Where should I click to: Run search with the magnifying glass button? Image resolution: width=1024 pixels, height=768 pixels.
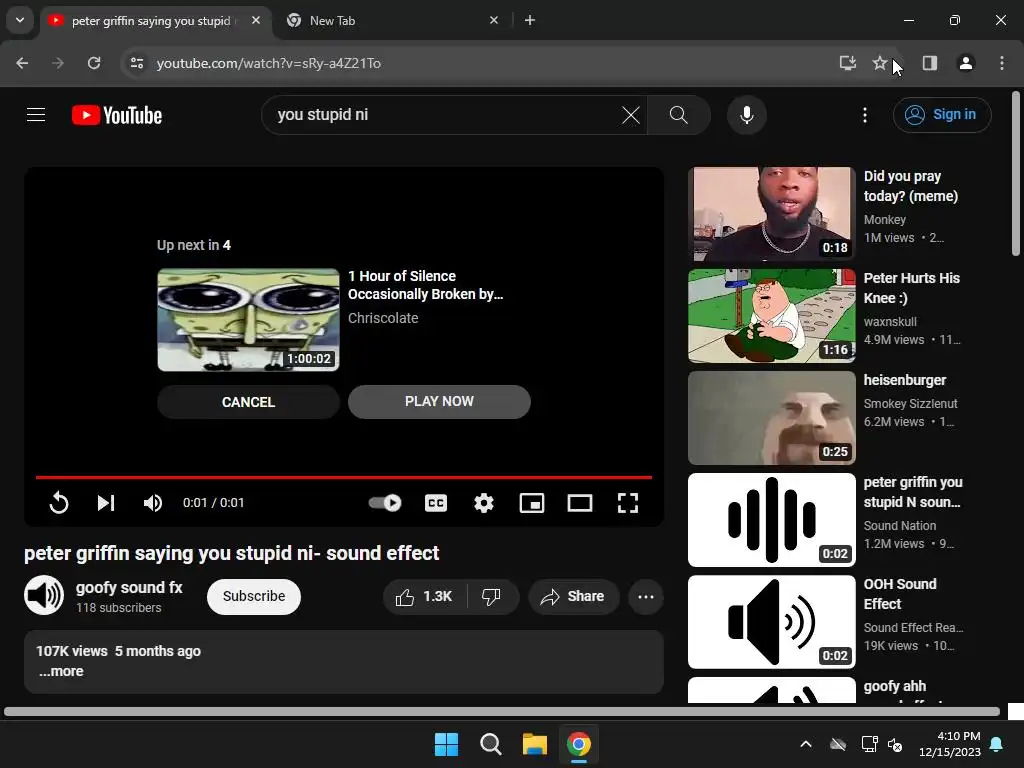(x=679, y=115)
